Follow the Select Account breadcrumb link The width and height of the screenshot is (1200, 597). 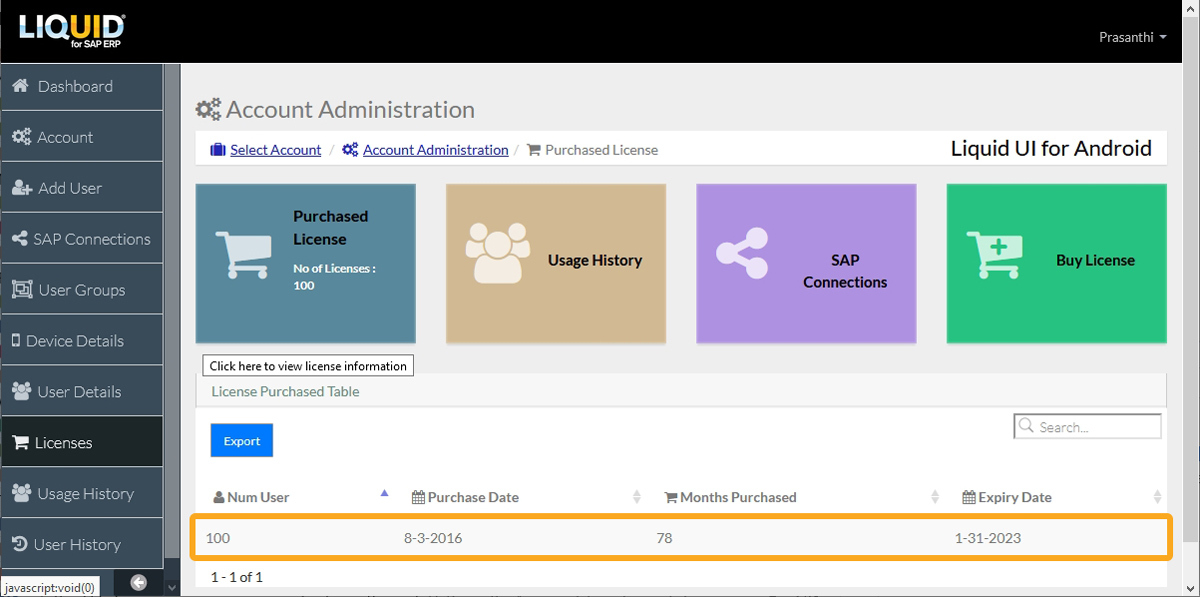(275, 150)
